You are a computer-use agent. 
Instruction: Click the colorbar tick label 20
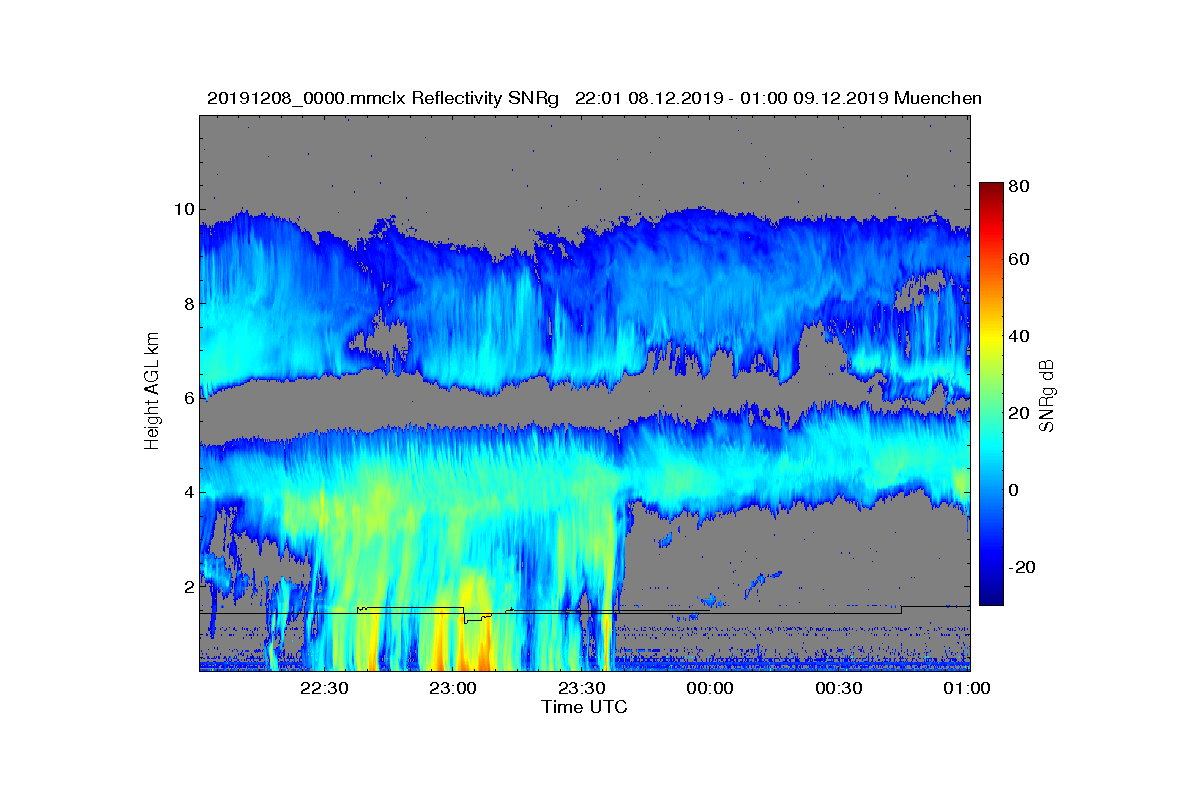click(1020, 414)
